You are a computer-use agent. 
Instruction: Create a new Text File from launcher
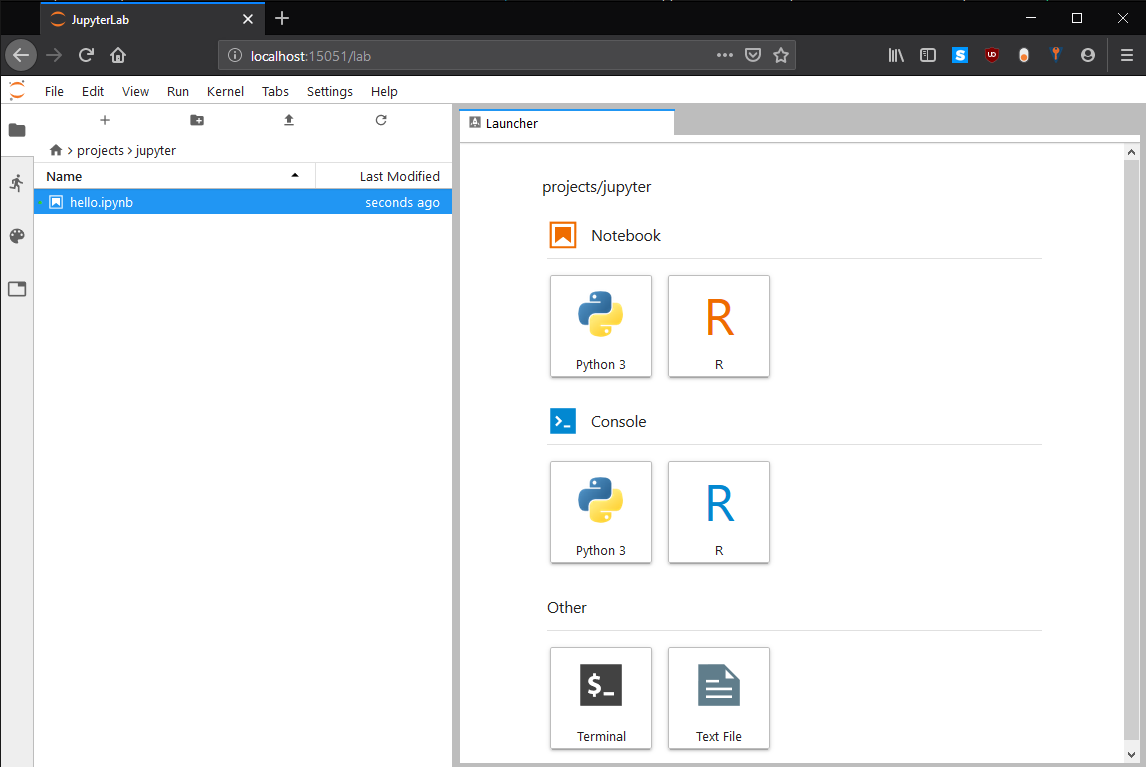coord(719,698)
